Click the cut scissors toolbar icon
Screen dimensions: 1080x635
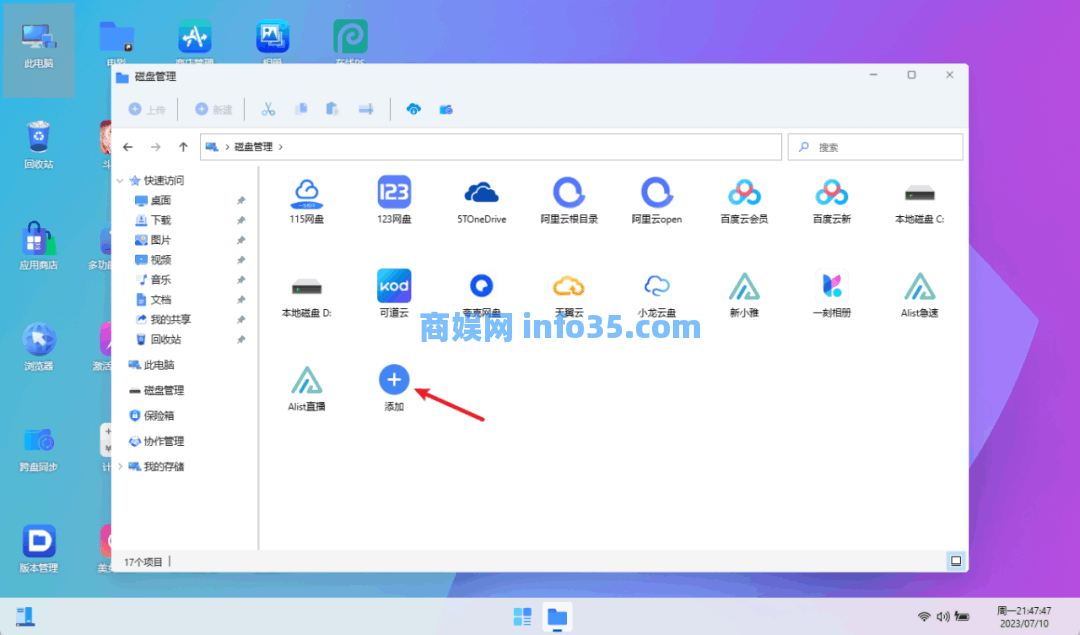click(x=268, y=110)
